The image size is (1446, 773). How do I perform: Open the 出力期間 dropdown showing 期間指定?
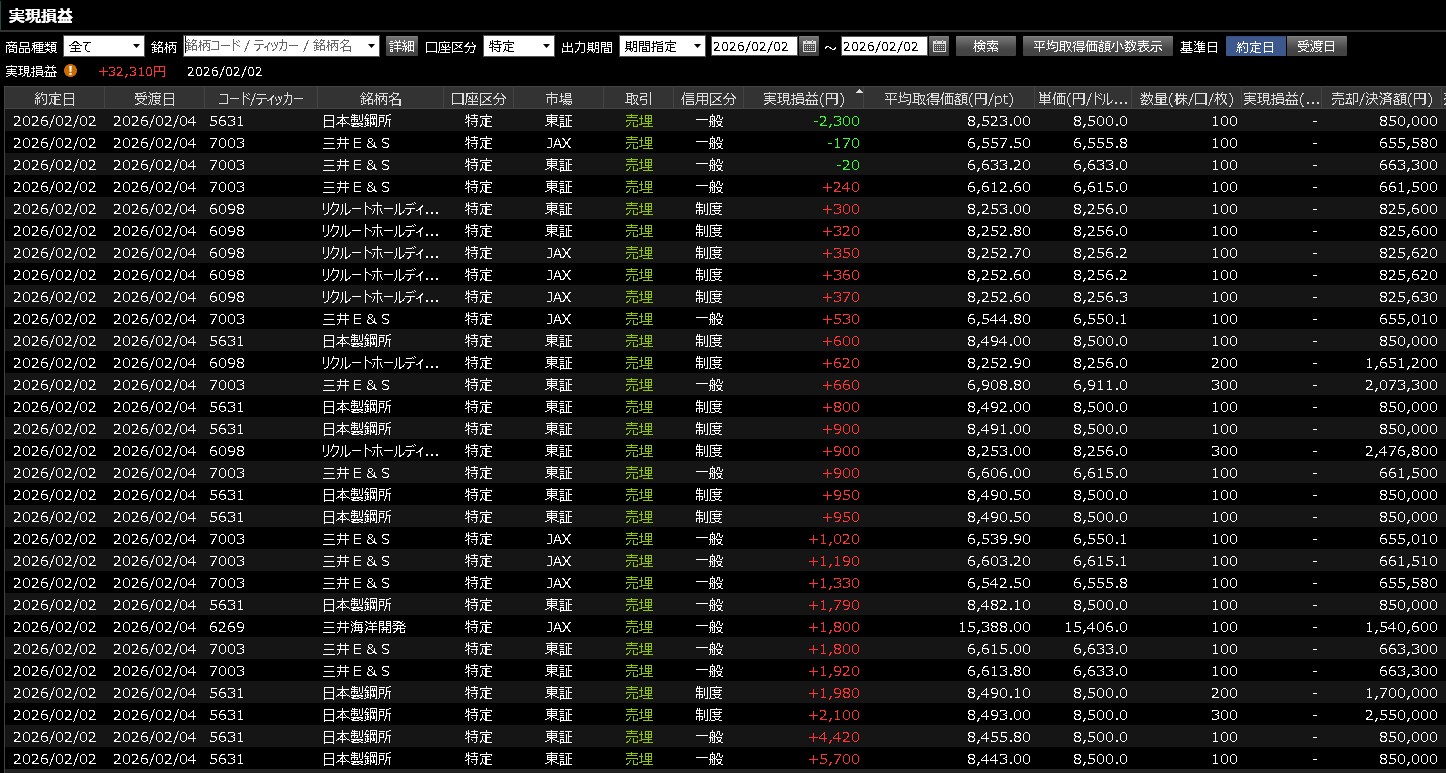click(x=662, y=46)
